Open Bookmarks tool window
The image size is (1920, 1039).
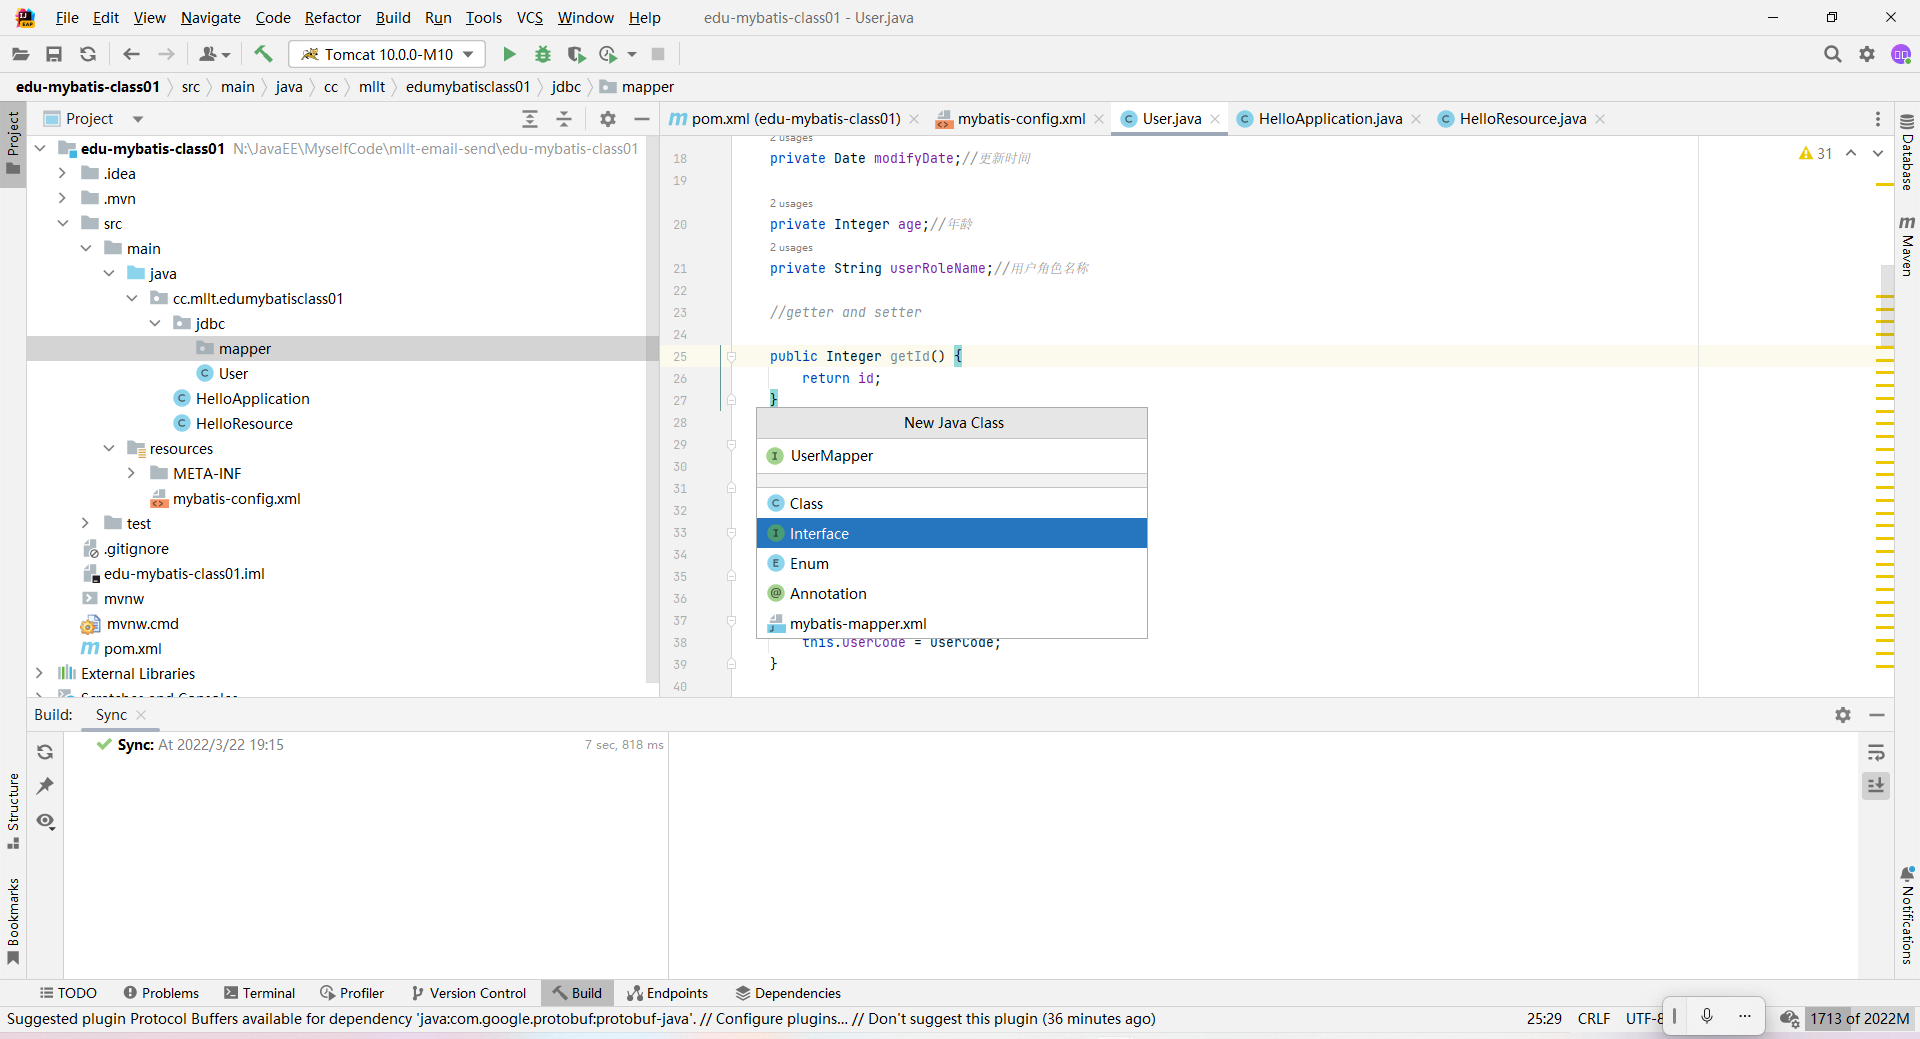pyautogui.click(x=13, y=920)
